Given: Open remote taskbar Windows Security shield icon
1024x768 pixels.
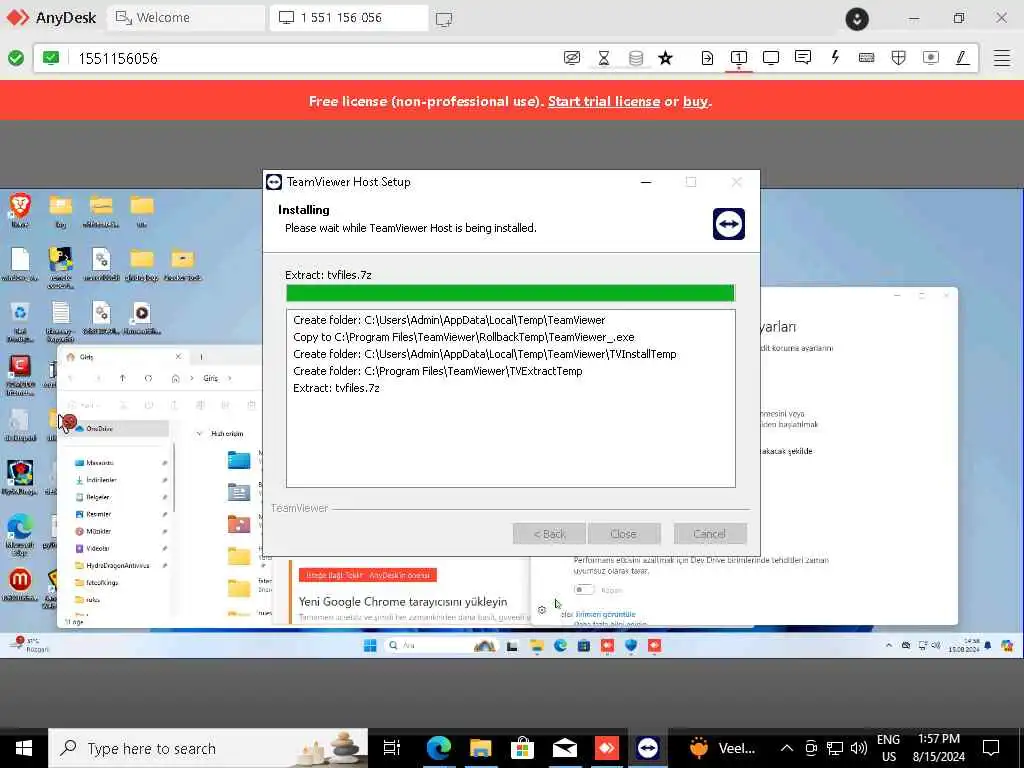Looking at the screenshot, I should click(631, 646).
